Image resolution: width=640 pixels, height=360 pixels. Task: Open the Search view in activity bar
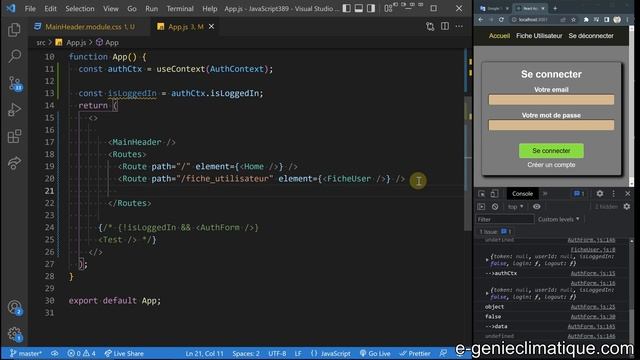(x=14, y=56)
